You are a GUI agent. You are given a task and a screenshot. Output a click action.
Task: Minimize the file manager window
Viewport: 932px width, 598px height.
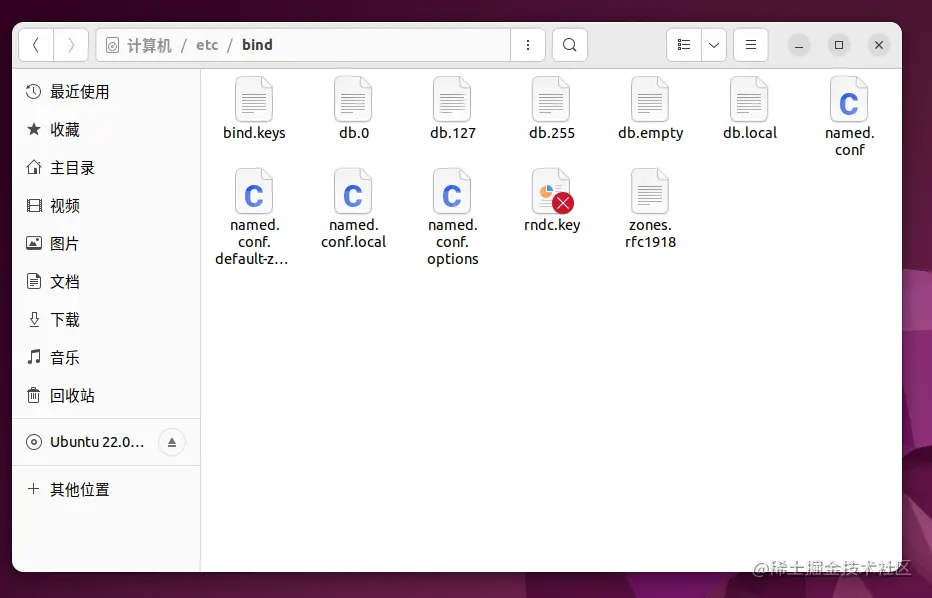pyautogui.click(x=799, y=45)
